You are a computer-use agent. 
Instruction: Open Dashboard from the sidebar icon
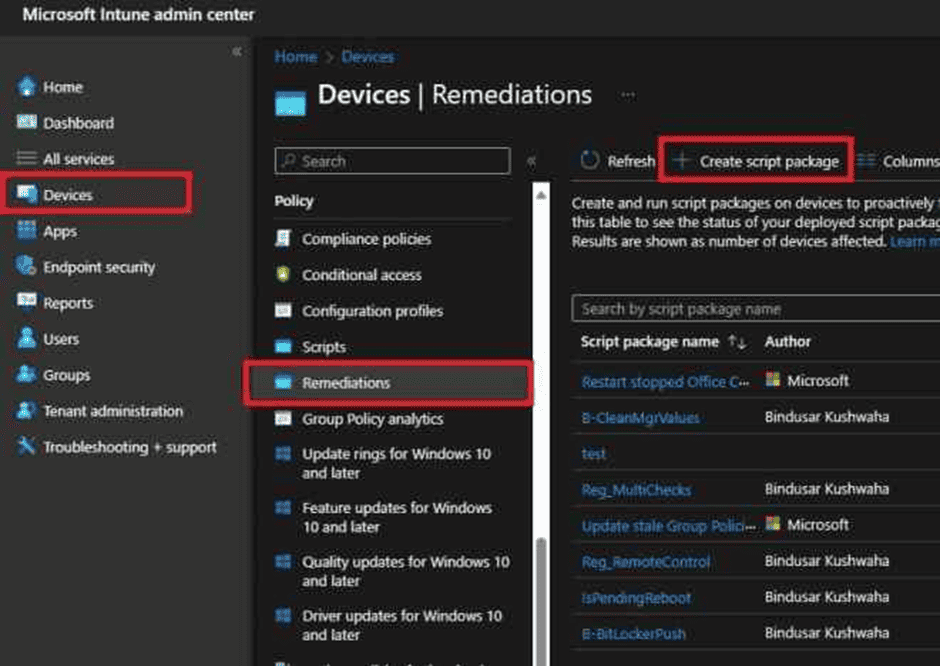coord(27,123)
